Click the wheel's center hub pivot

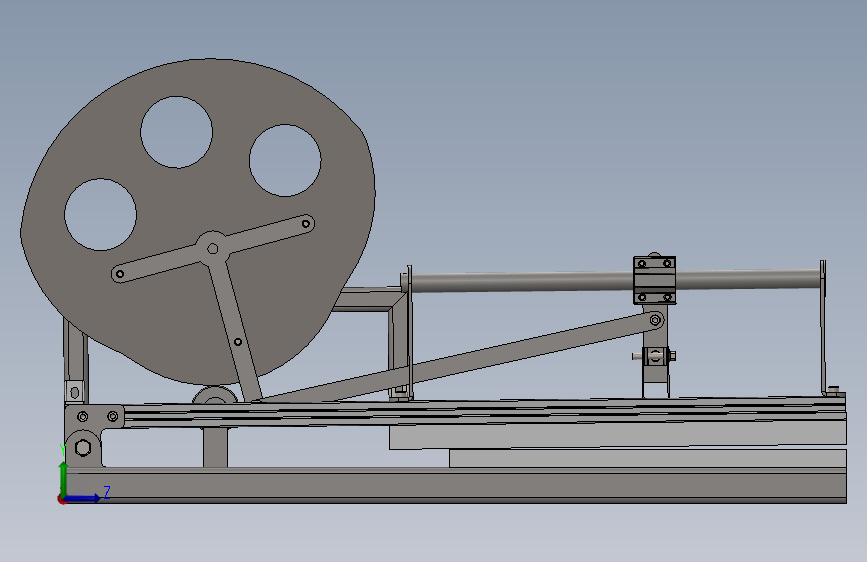click(212, 249)
